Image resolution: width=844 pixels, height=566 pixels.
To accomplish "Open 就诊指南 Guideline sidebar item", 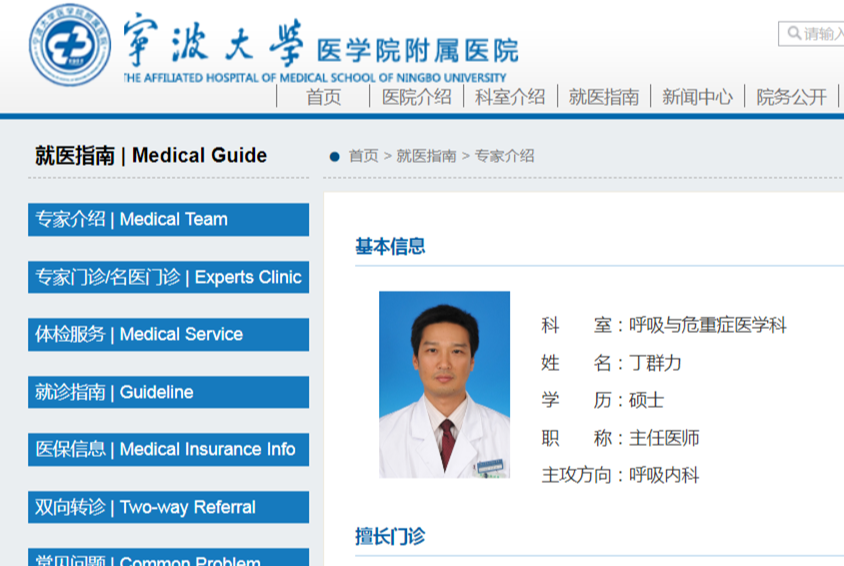I will pos(168,392).
